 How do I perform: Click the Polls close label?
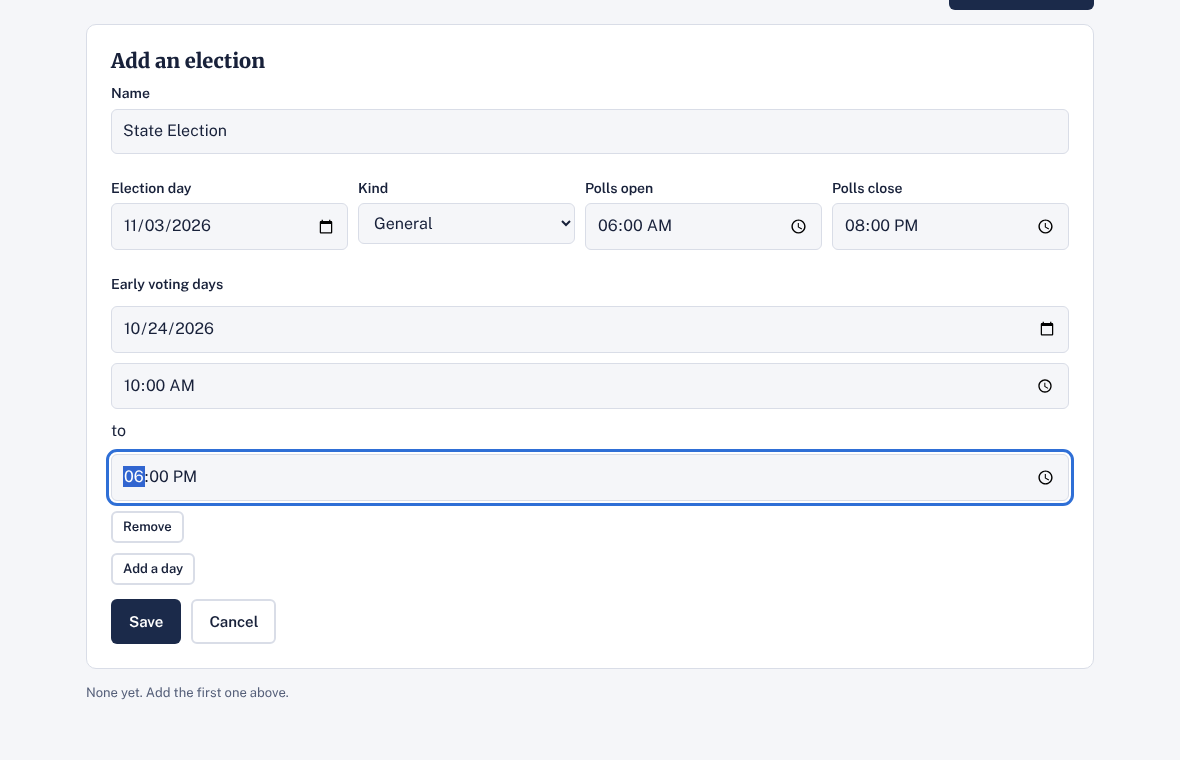pos(867,188)
